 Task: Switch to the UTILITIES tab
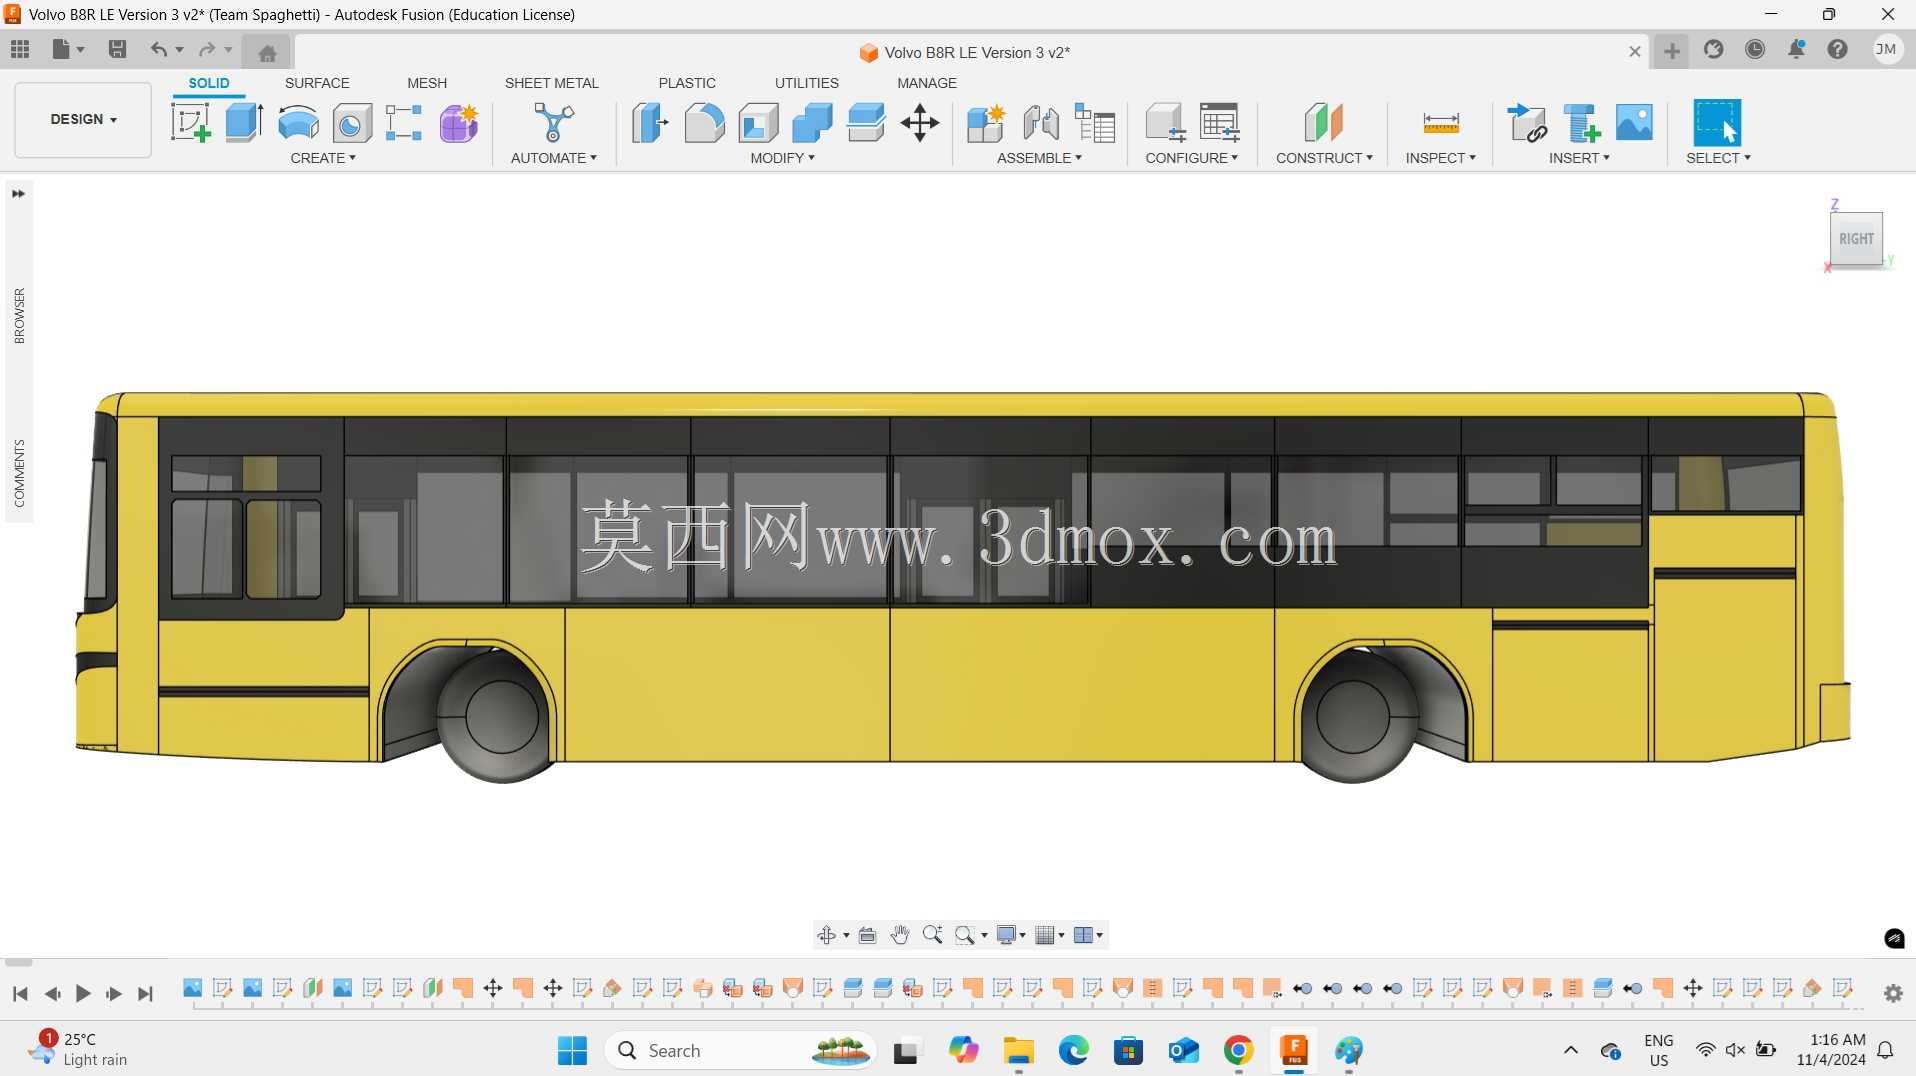[x=807, y=83]
